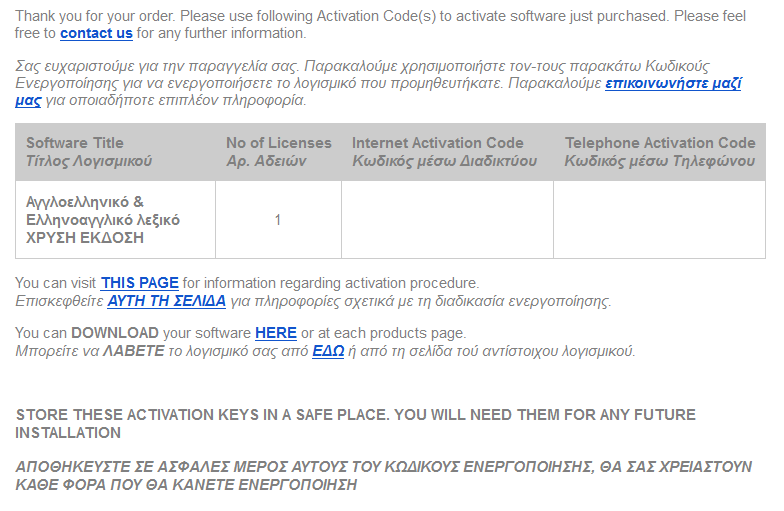Click the empty Internet Activation Code cell
The height and width of the screenshot is (511, 784).
coord(447,220)
